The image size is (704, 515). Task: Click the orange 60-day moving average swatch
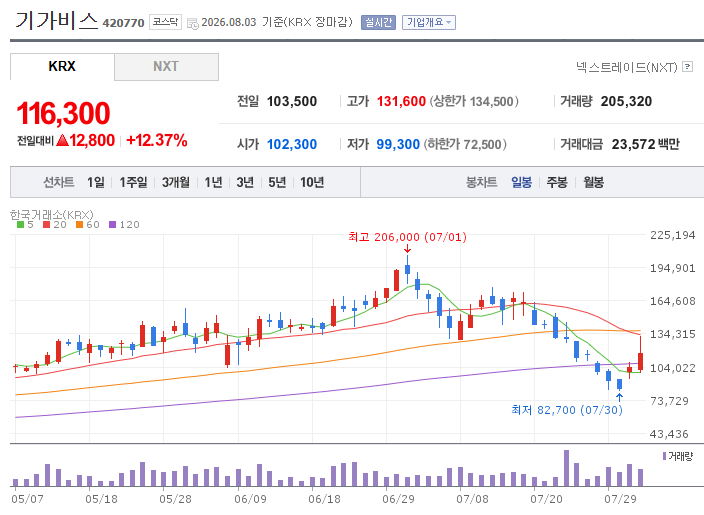click(79, 224)
